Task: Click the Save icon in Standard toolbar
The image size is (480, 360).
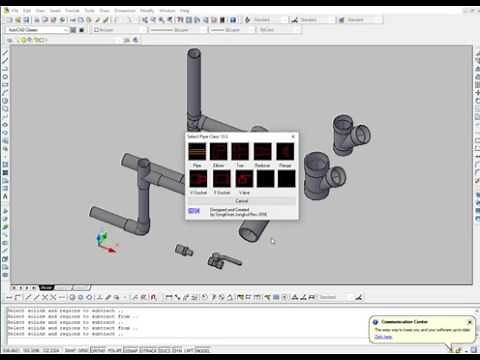Action: (x=26, y=20)
